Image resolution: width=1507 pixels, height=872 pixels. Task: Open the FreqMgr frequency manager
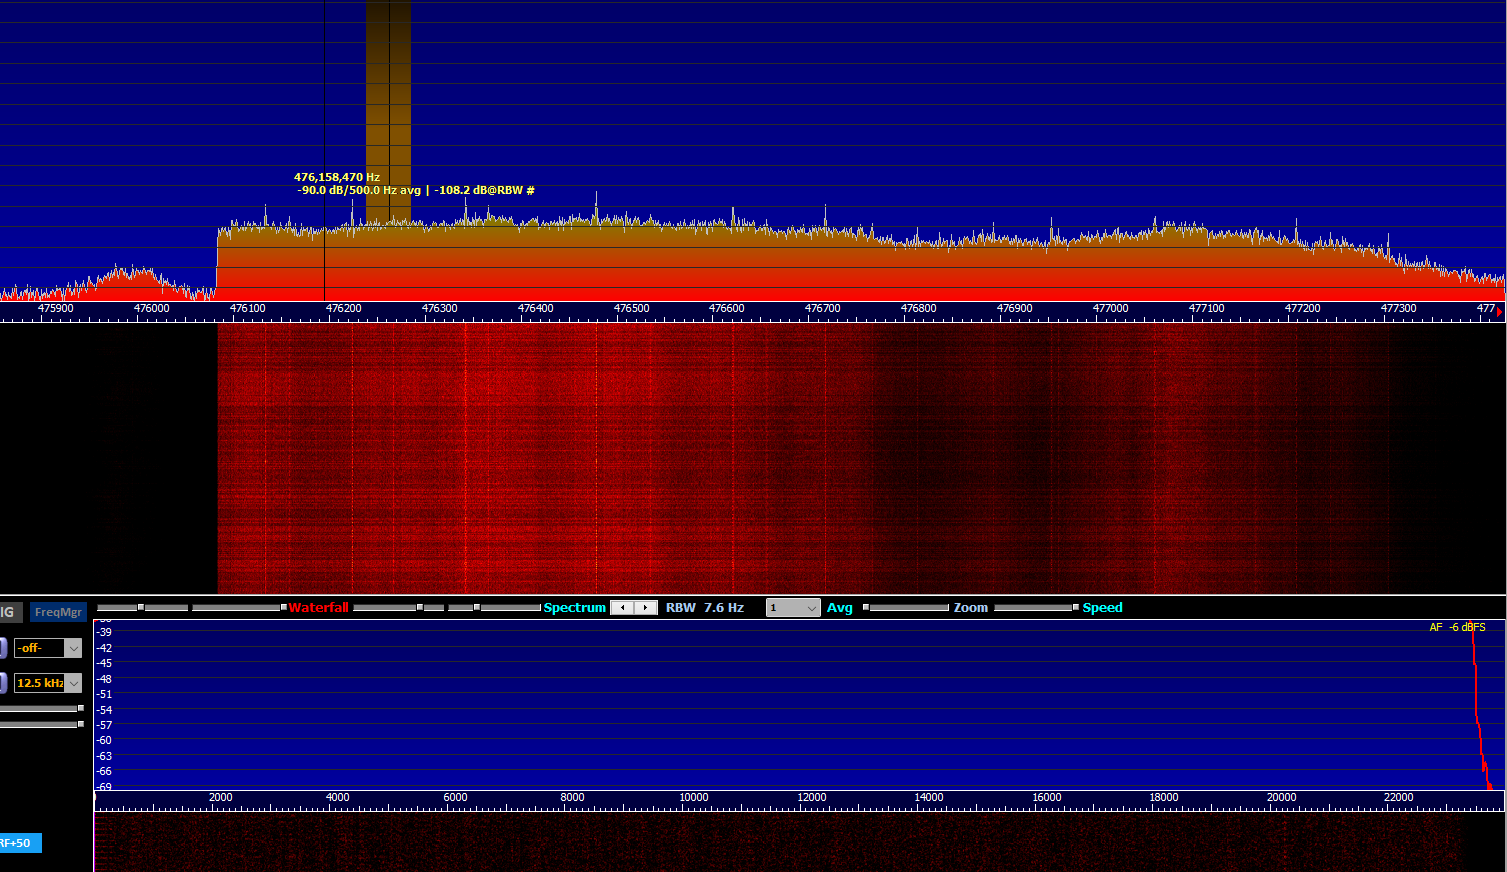click(58, 612)
